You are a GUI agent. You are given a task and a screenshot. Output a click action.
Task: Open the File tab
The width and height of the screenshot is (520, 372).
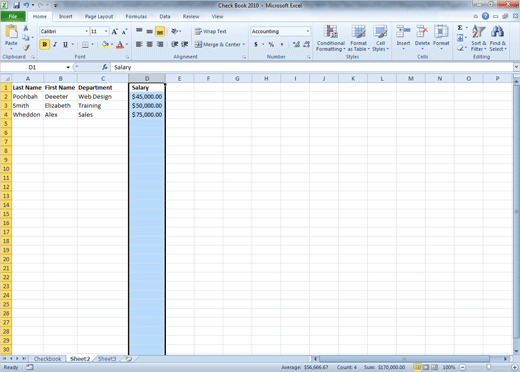coord(13,16)
